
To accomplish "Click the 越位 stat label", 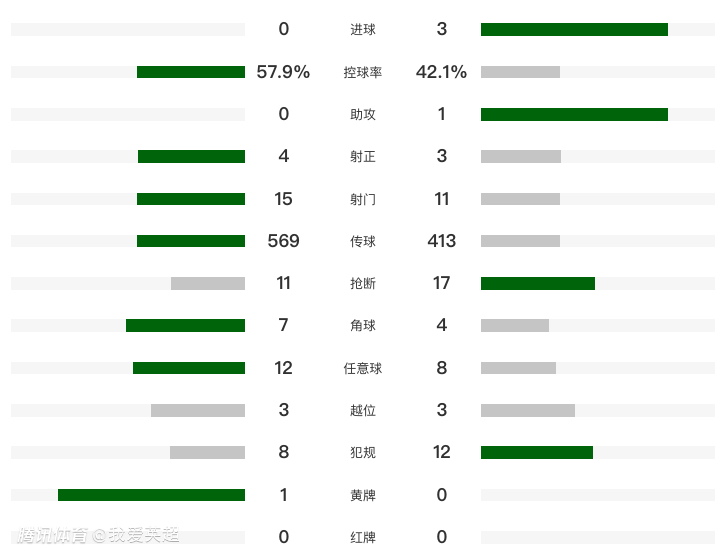I will [x=363, y=410].
